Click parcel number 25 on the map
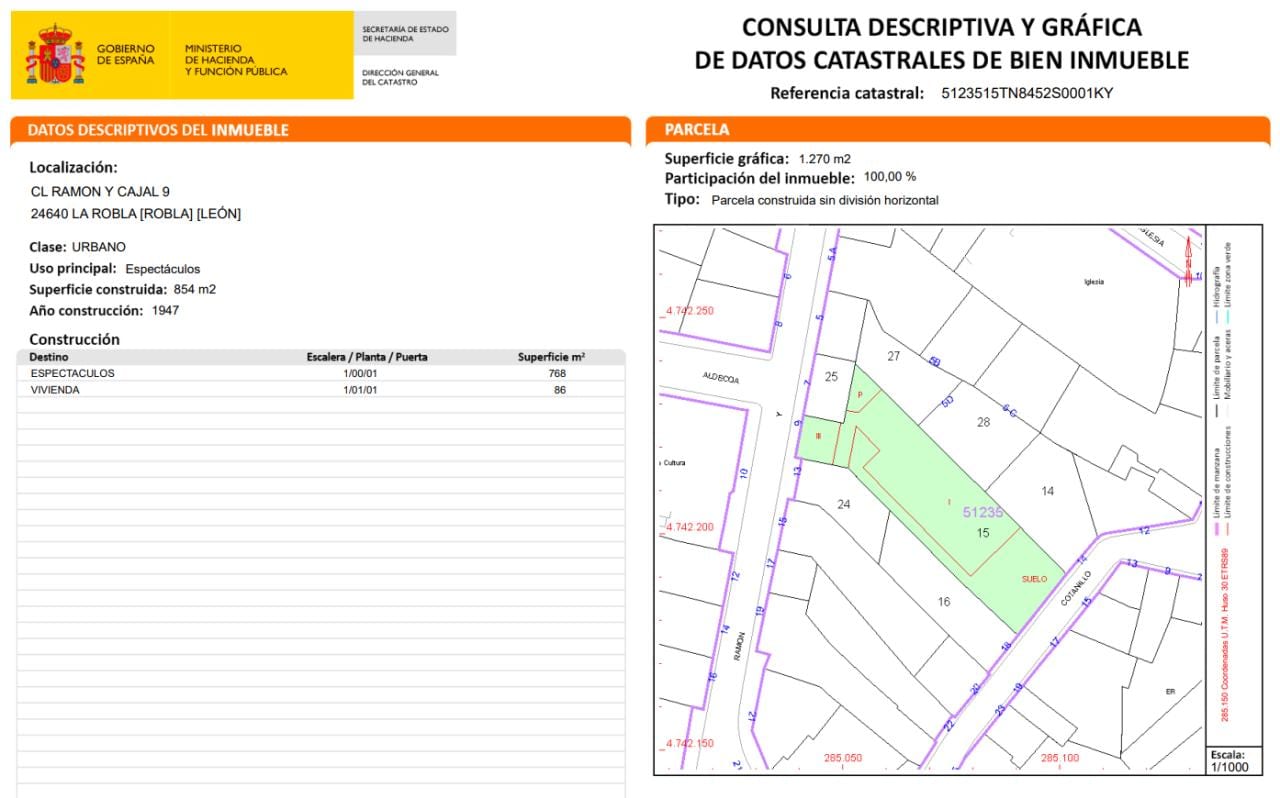The height and width of the screenshot is (798, 1280). pos(831,377)
